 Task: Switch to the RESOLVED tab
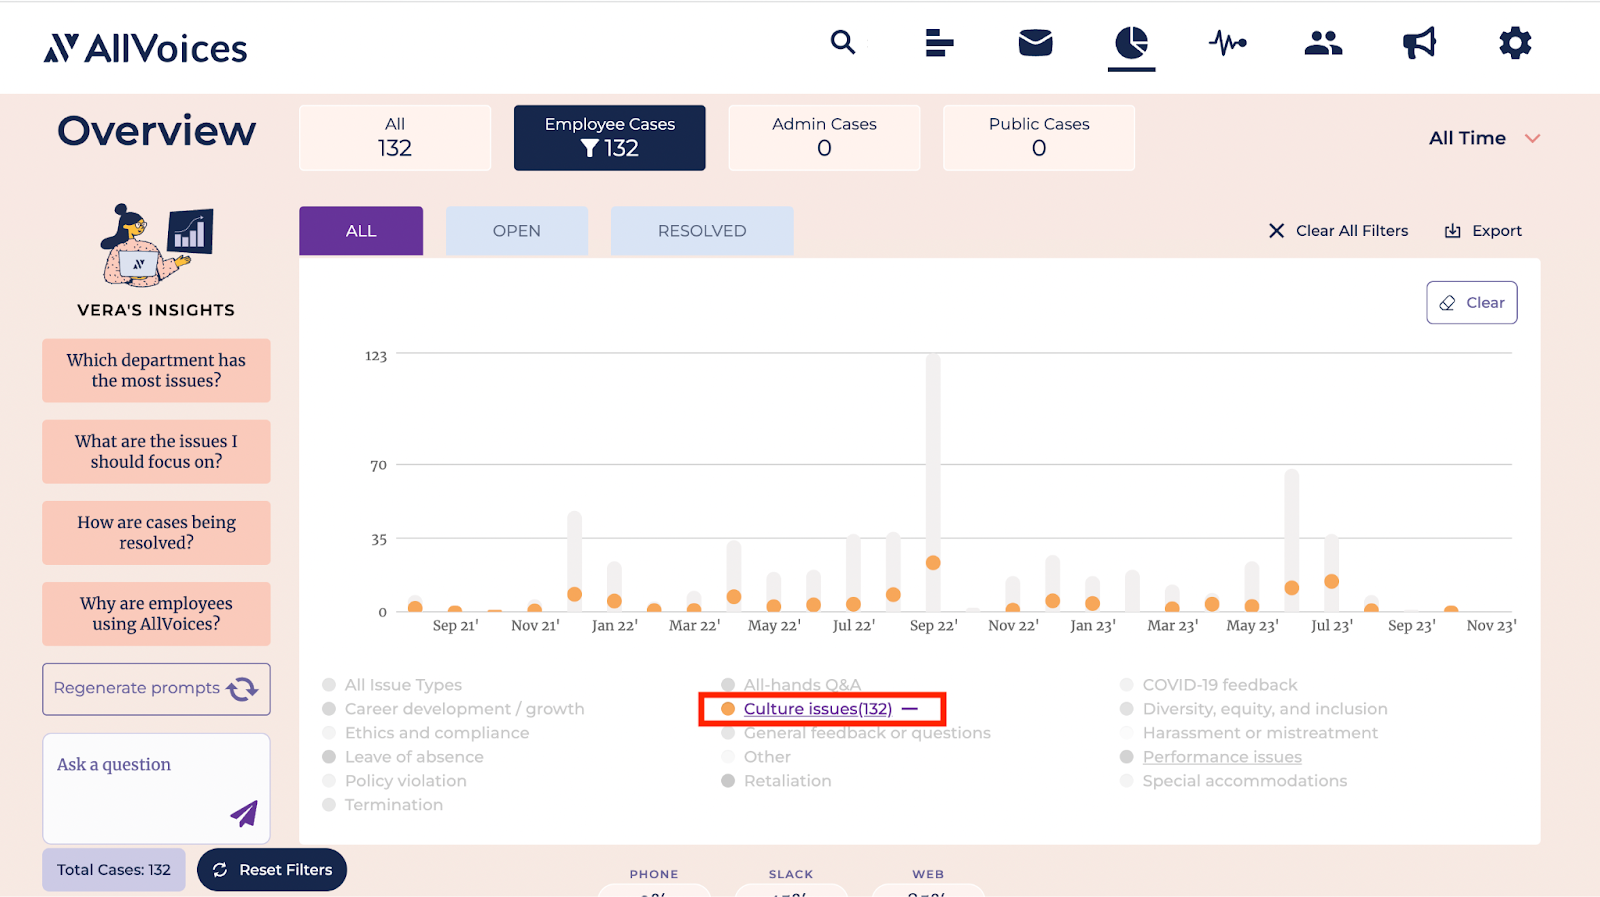coord(702,231)
